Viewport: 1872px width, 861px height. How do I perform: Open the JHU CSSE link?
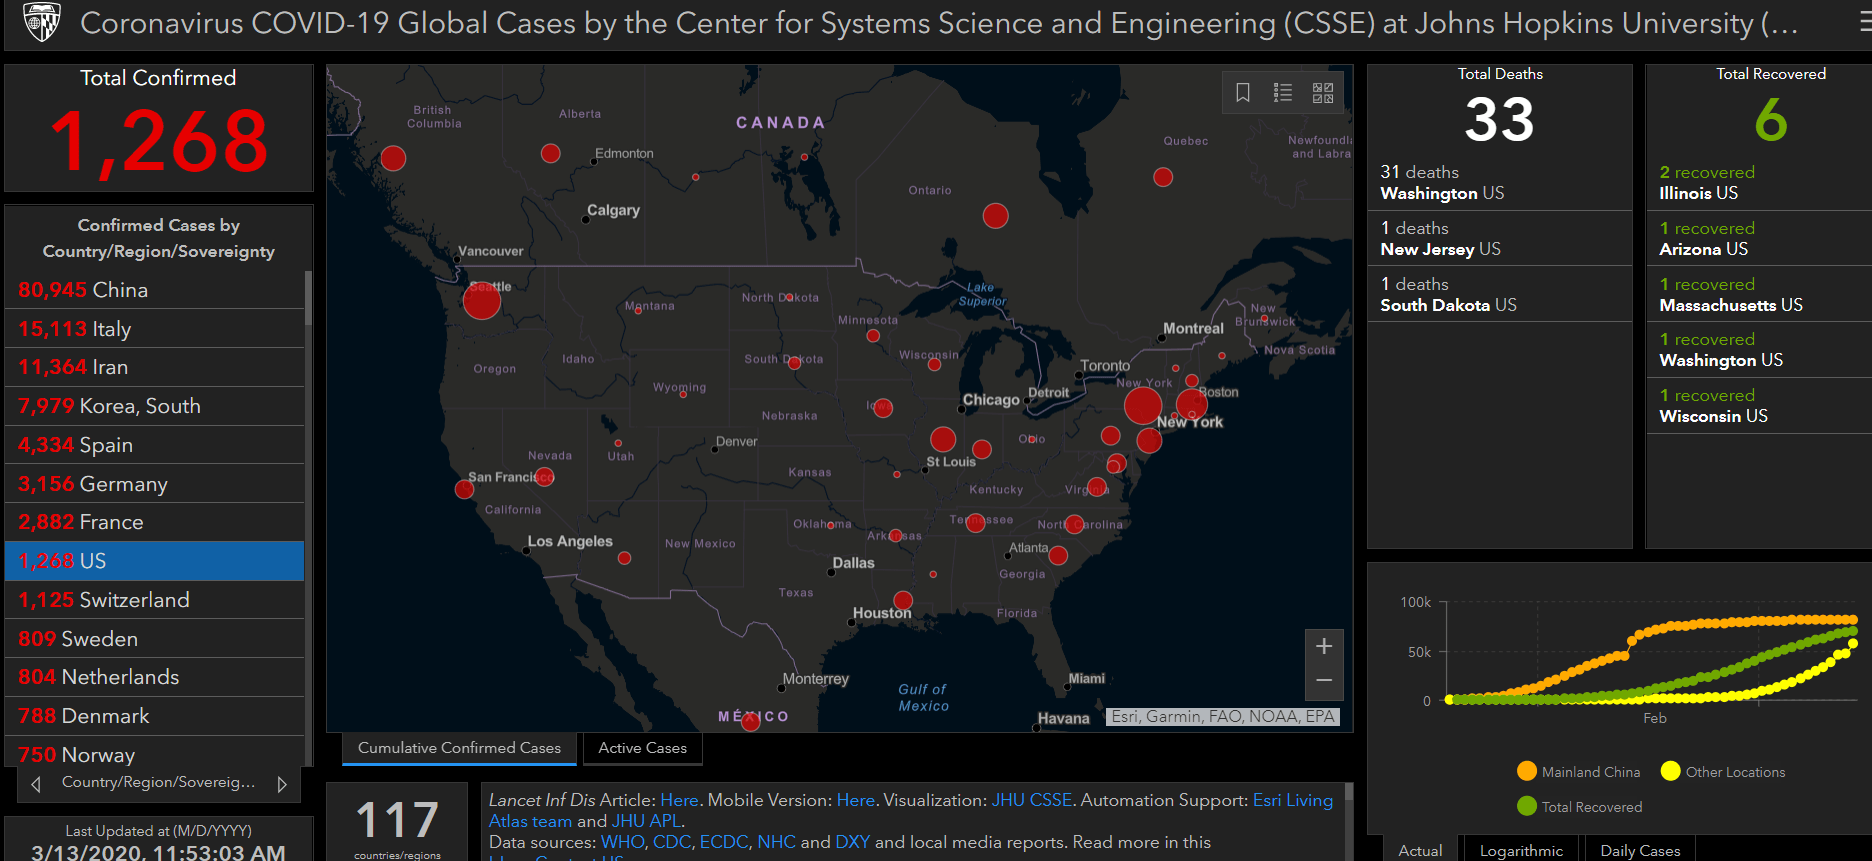pyautogui.click(x=1031, y=800)
